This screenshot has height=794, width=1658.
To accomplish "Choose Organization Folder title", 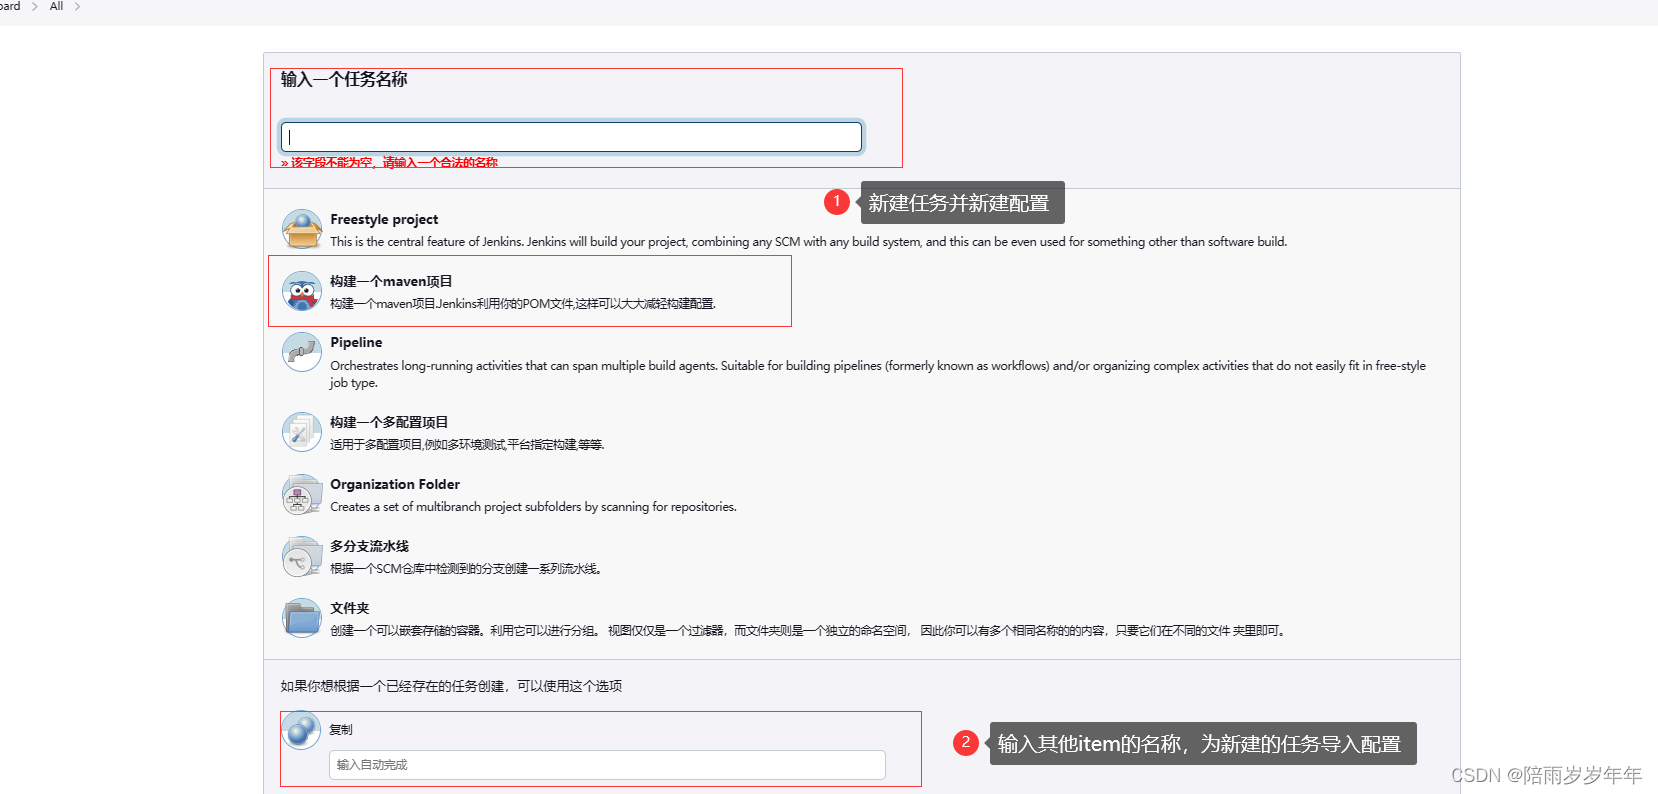I will (395, 484).
